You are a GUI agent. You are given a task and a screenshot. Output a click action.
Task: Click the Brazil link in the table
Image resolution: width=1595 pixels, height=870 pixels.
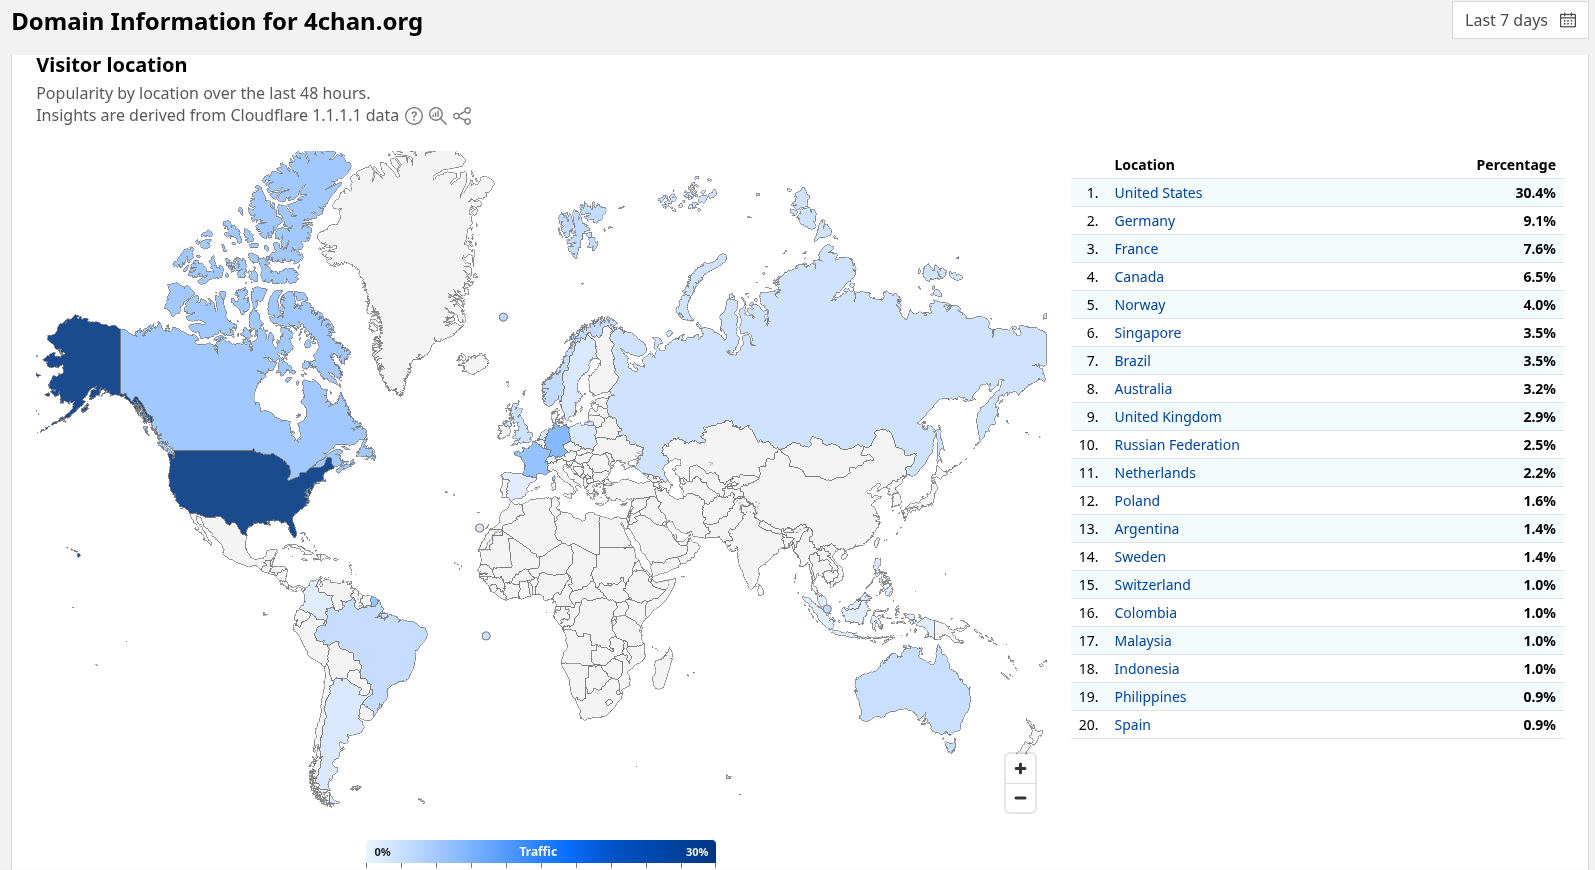tap(1132, 361)
